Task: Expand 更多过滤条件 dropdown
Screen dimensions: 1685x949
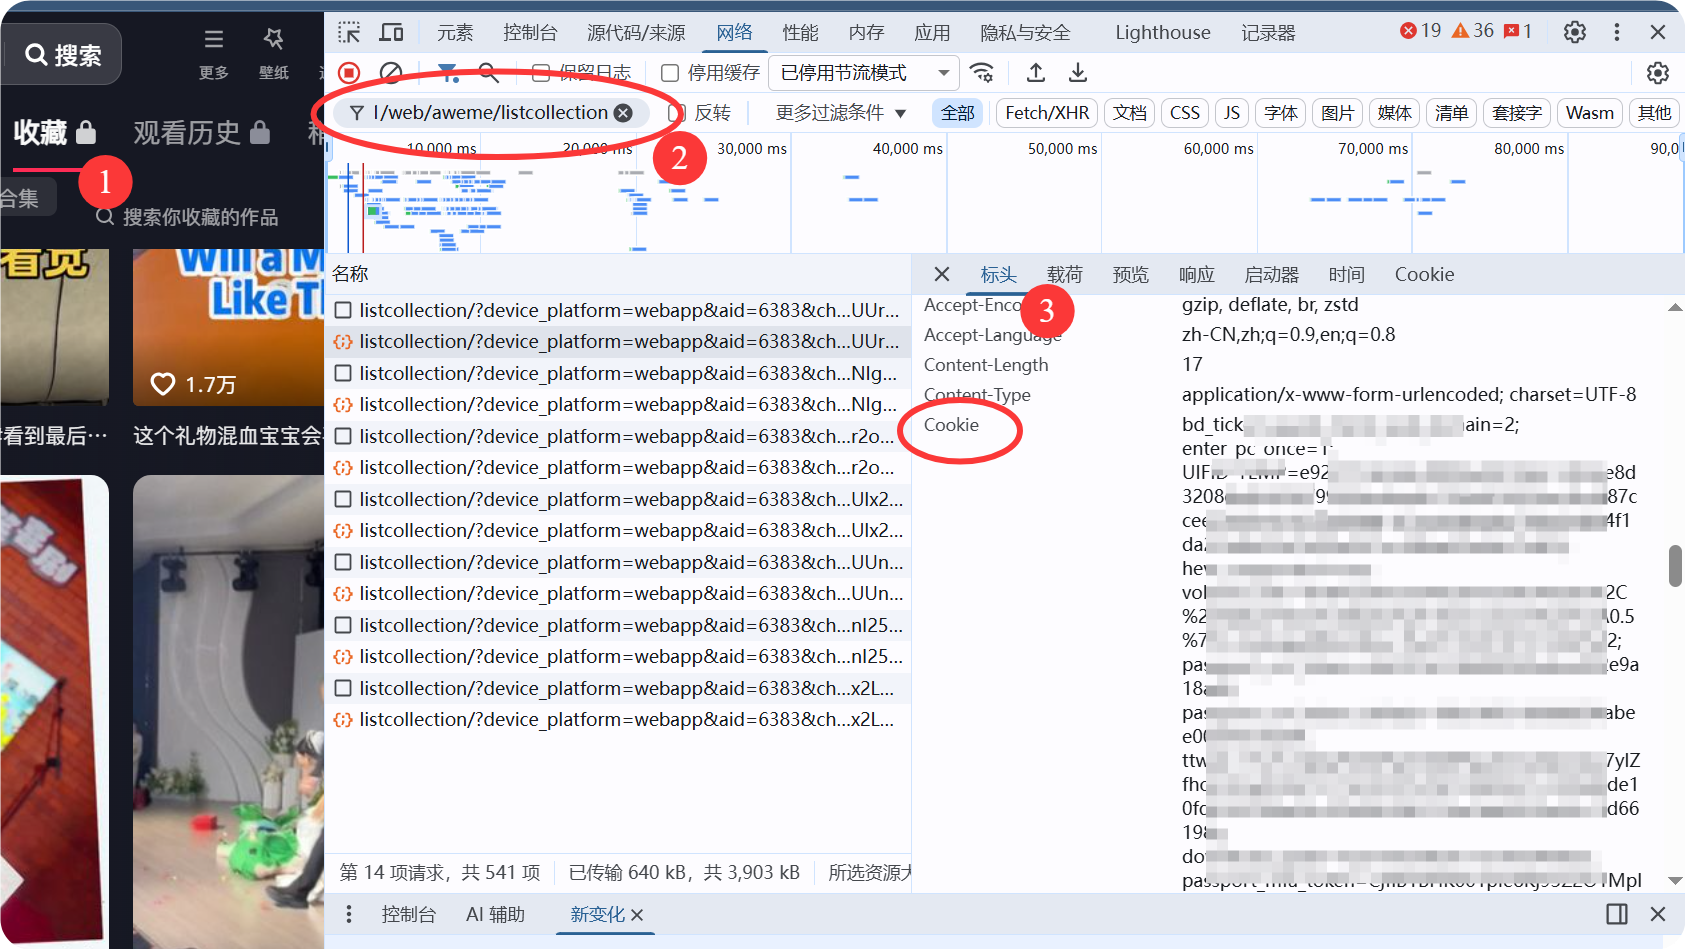Action: tap(840, 113)
